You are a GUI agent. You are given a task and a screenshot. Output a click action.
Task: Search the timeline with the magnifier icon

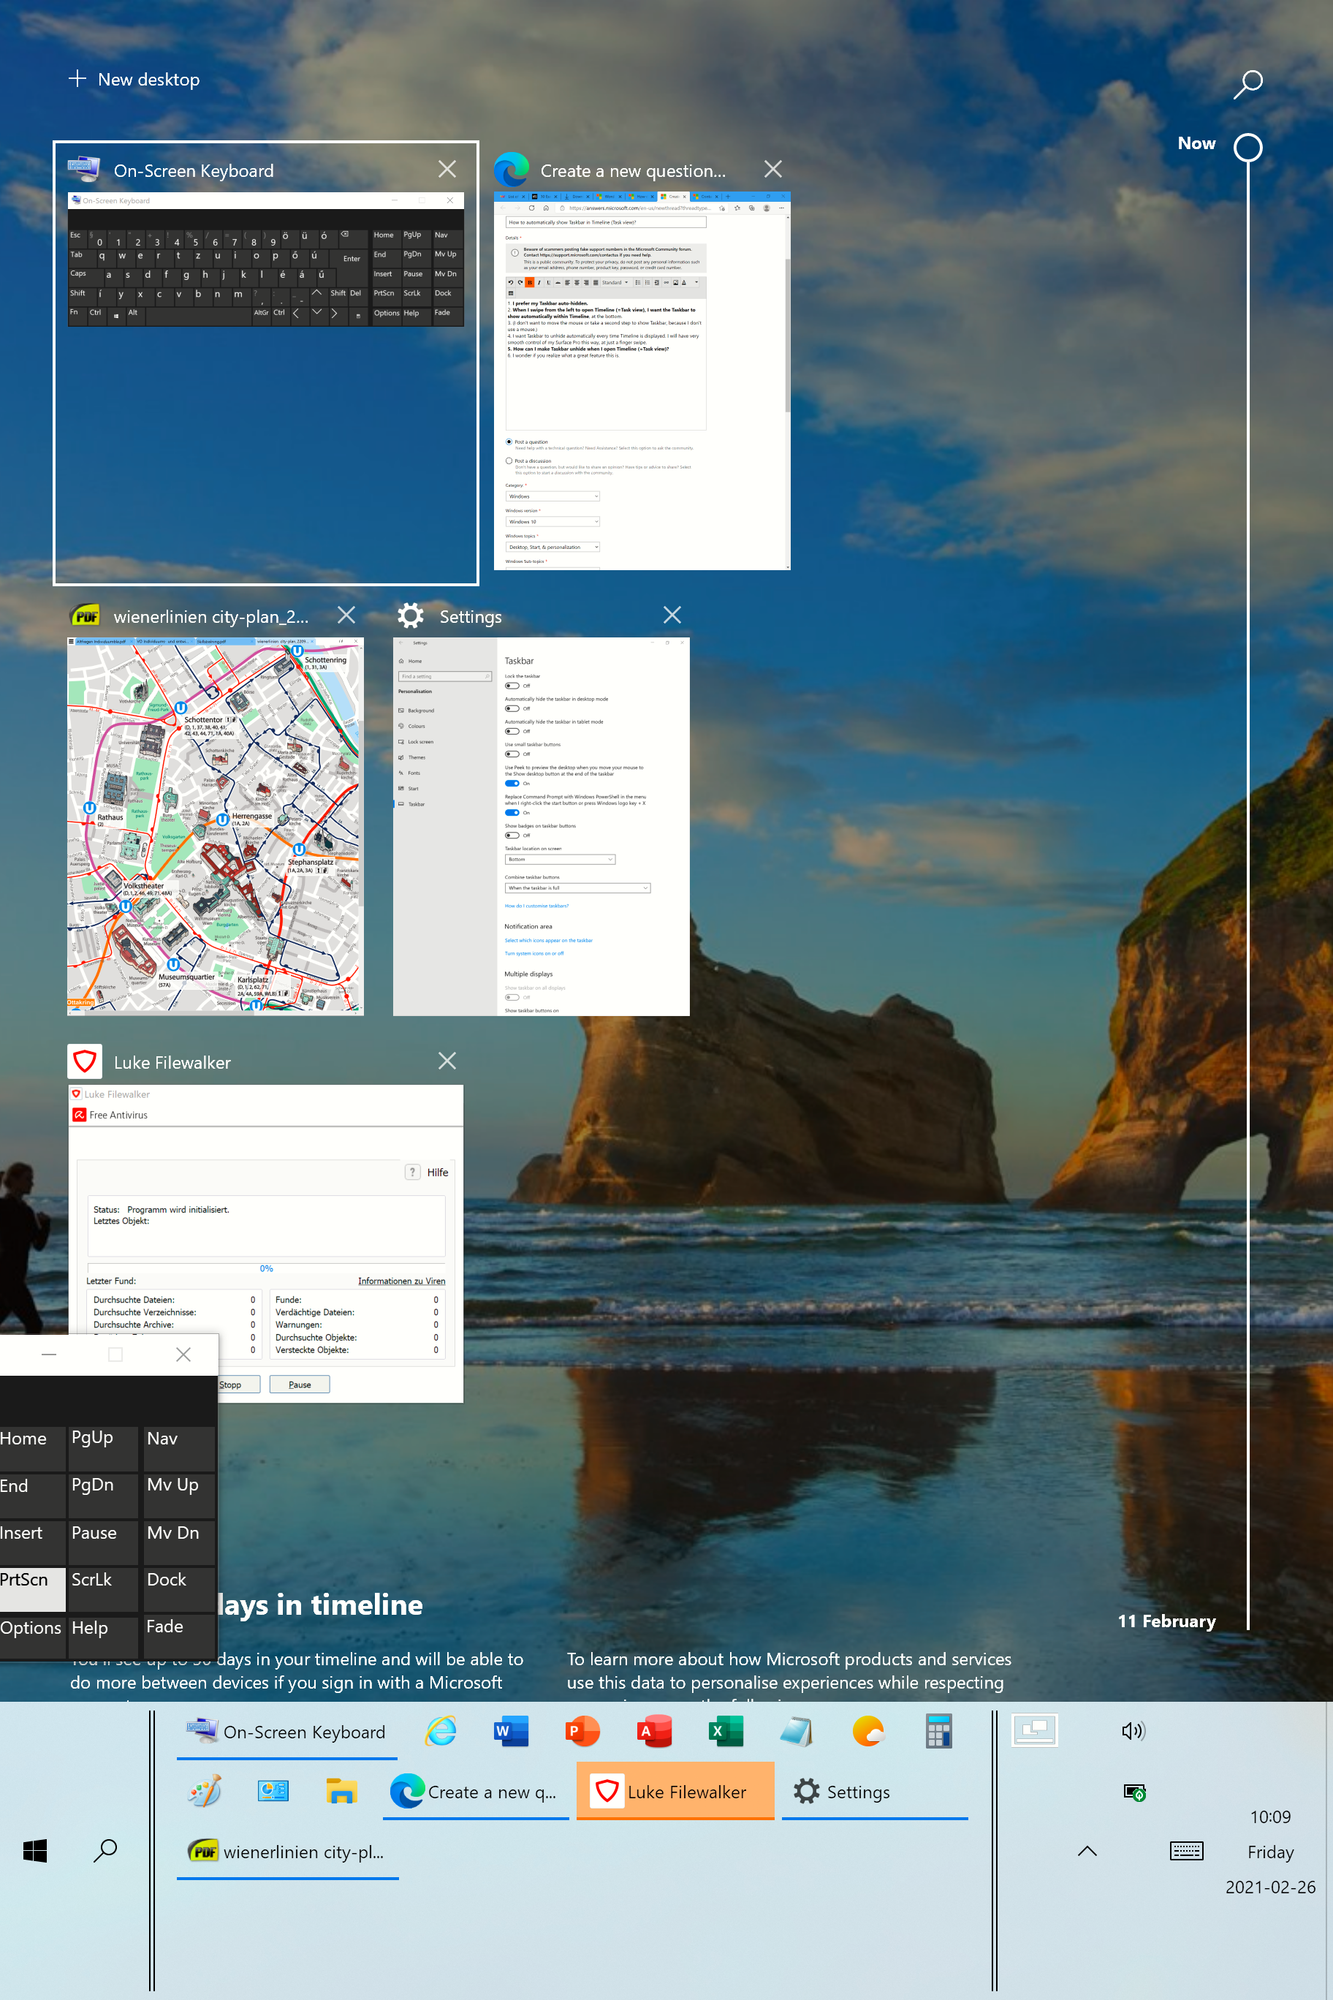click(1247, 84)
